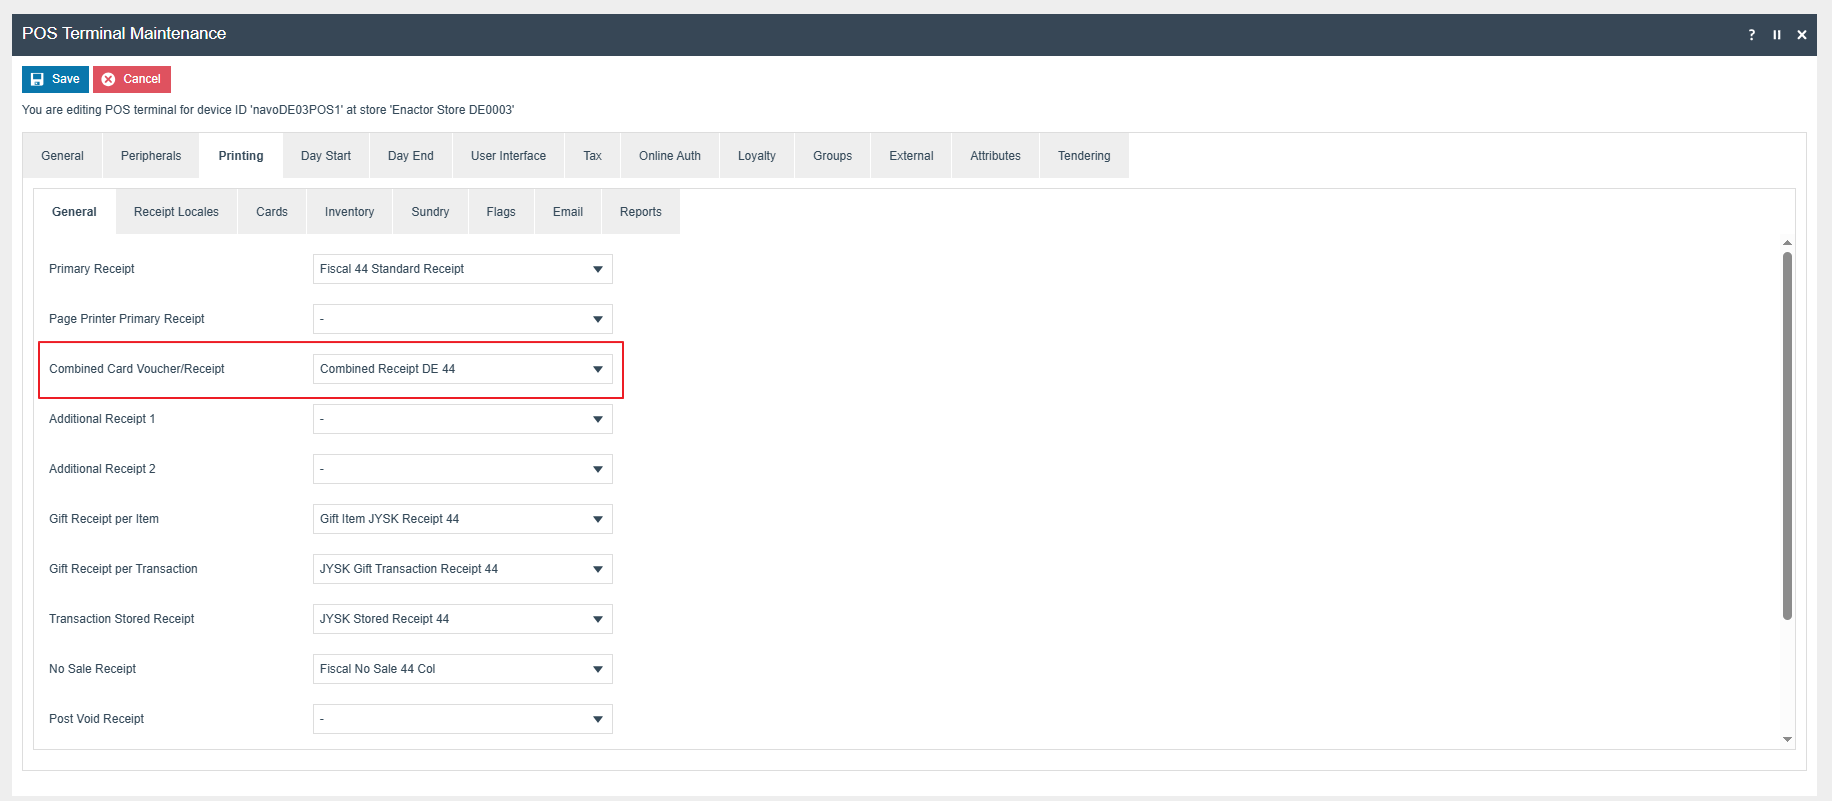The width and height of the screenshot is (1832, 801).
Task: Go to the Tendering tab
Action: [x=1084, y=156]
